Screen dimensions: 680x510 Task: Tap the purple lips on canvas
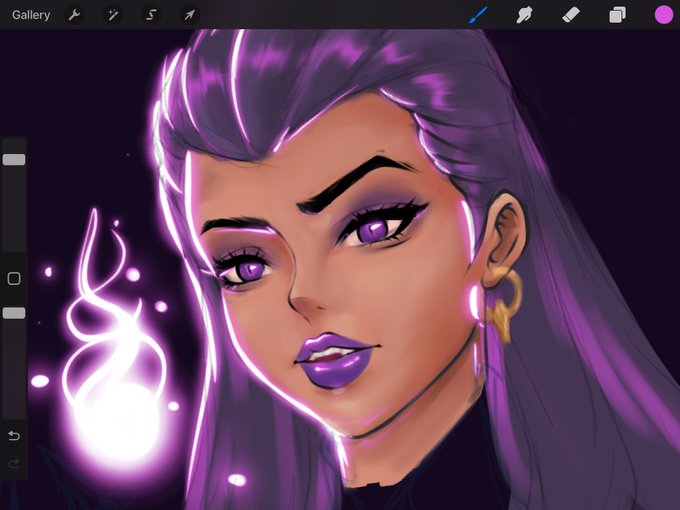pyautogui.click(x=334, y=360)
